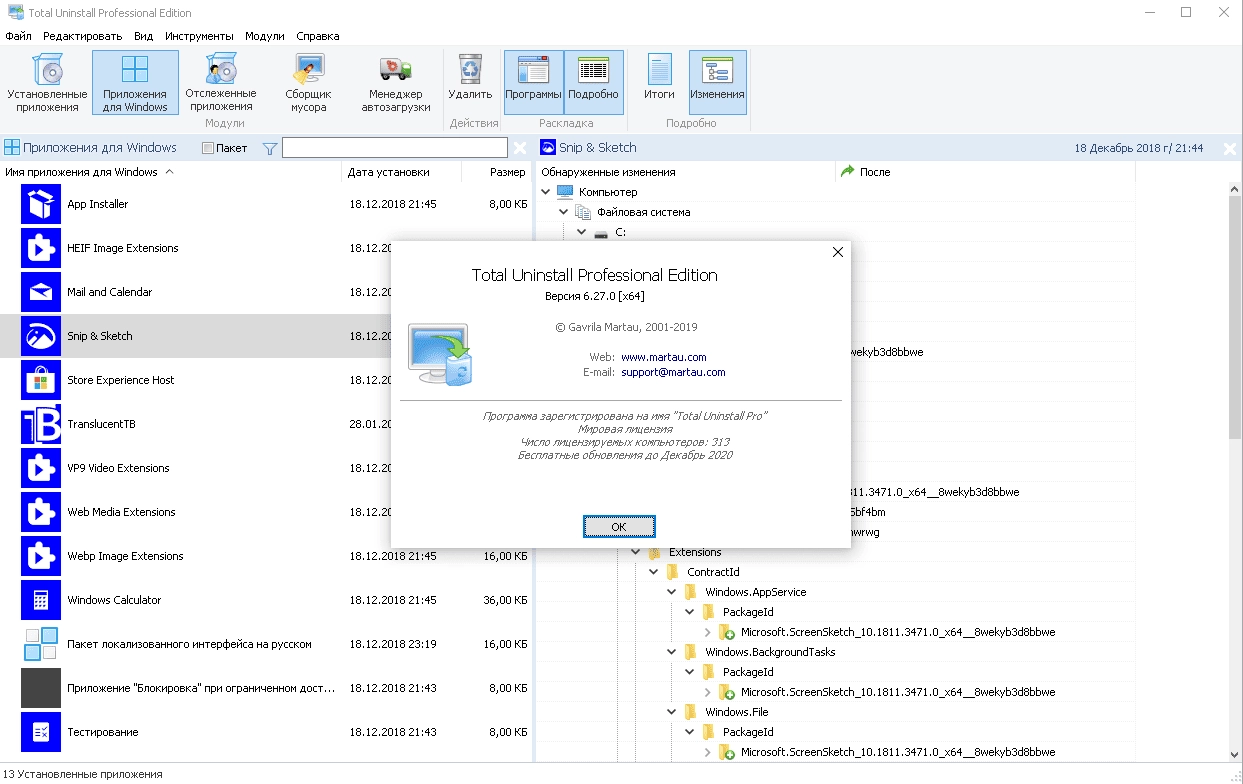This screenshot has width=1243, height=784.
Task: Collapse the Windows.BackgroundTasks node
Action: (x=672, y=652)
